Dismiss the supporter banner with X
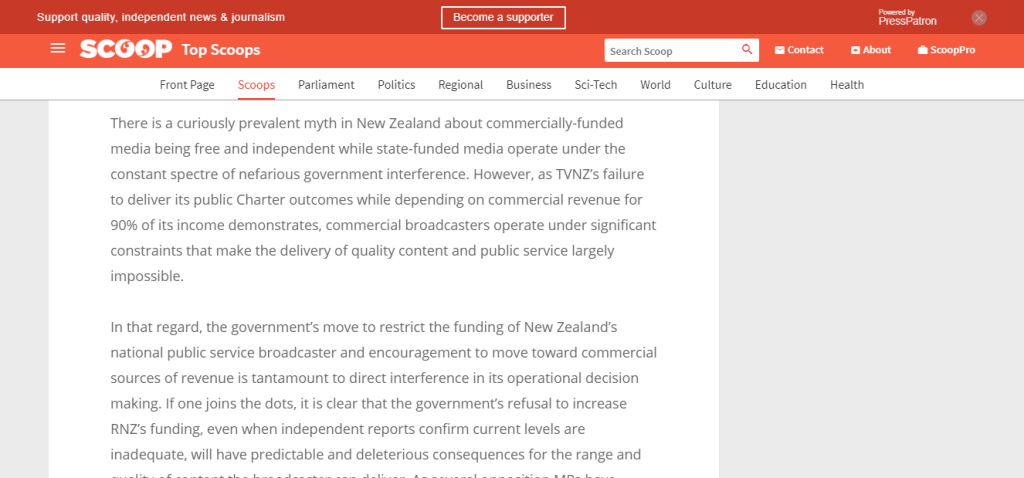 [x=979, y=17]
